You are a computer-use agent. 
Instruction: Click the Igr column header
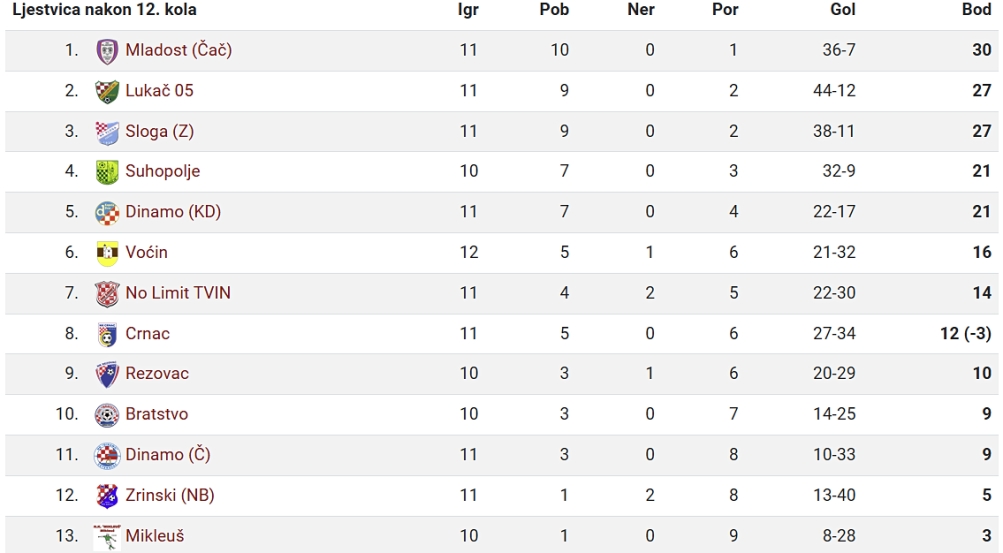click(x=468, y=10)
